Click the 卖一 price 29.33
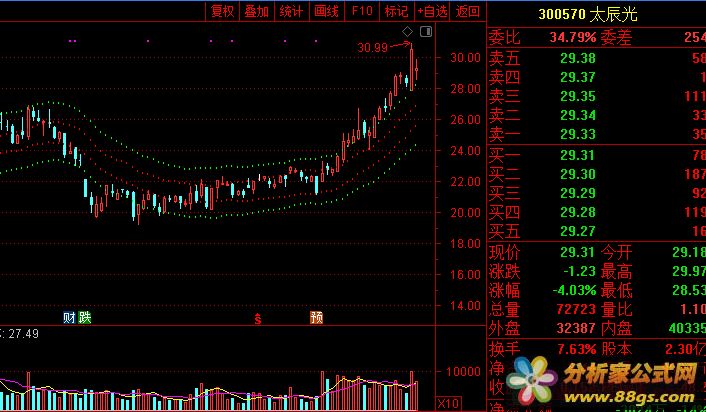Screen dimensions: 706x412 [578, 134]
